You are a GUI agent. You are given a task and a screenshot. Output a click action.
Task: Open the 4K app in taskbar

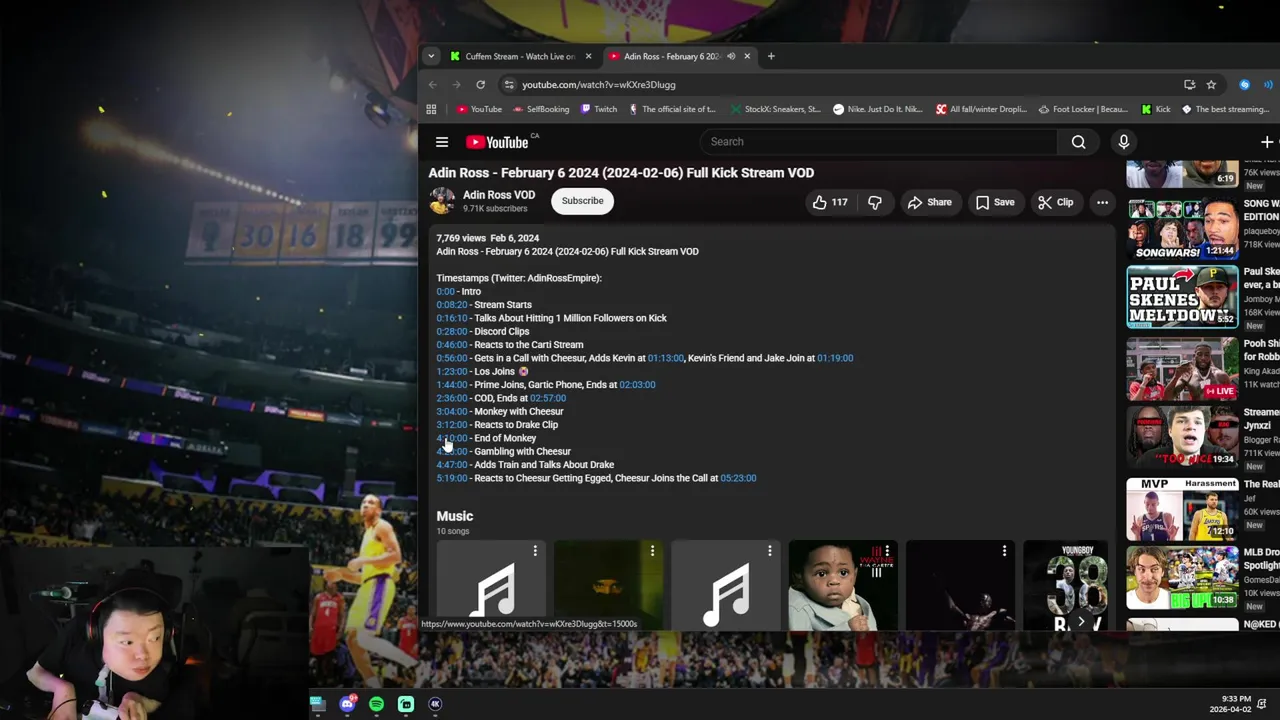pyautogui.click(x=435, y=704)
